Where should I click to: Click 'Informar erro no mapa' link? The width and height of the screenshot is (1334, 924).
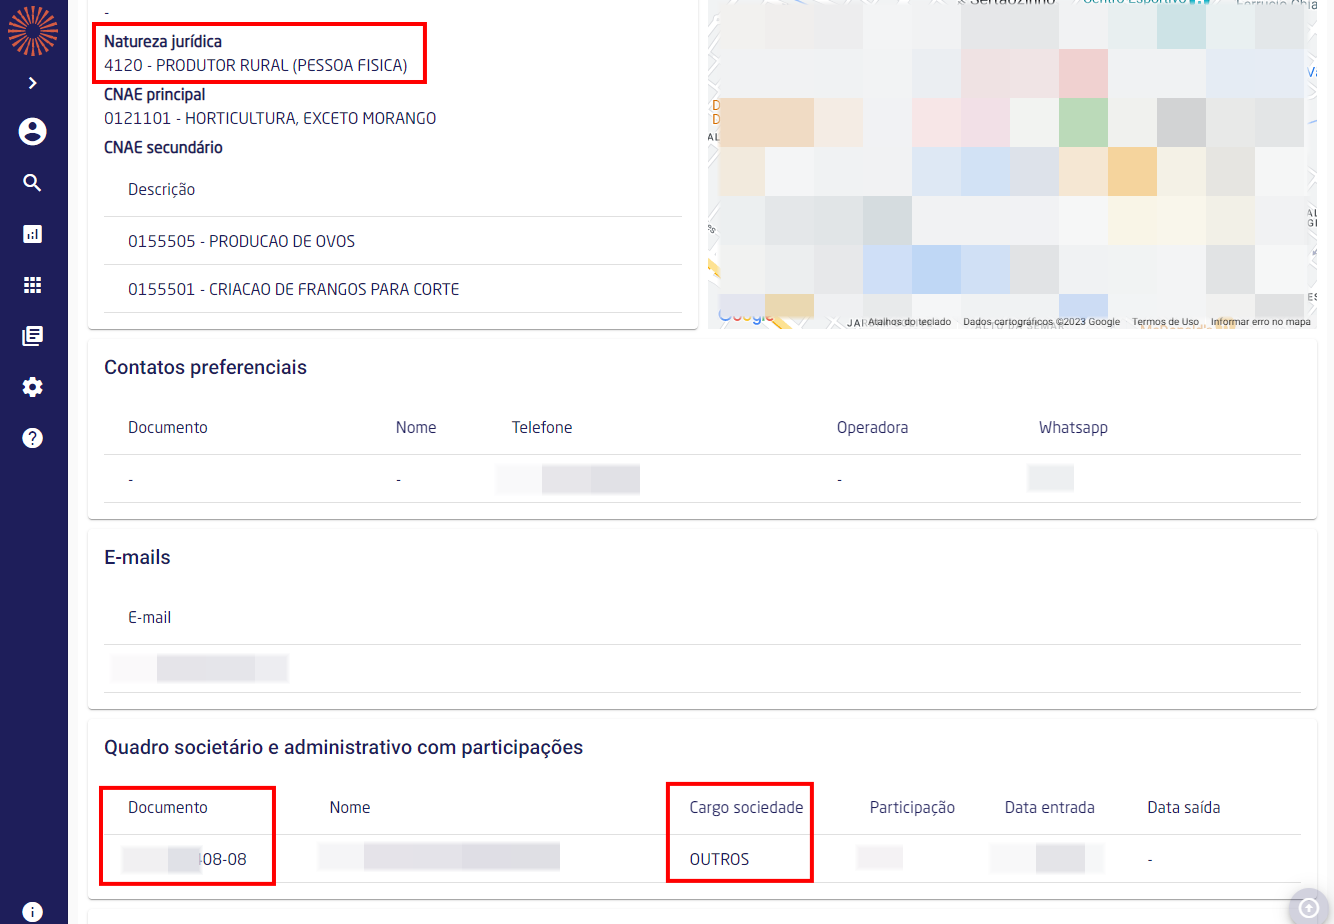(x=1260, y=322)
